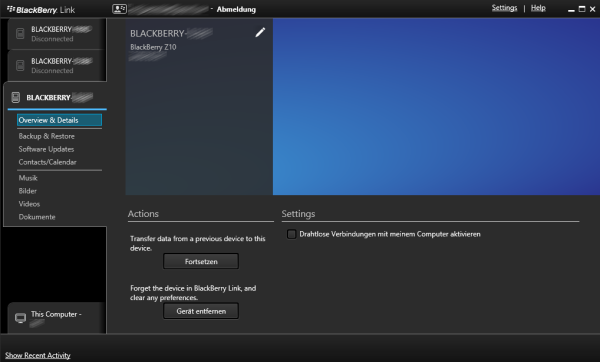The width and height of the screenshot is (600, 362).
Task: Select Videos in the sidebar
Action: [x=29, y=204]
